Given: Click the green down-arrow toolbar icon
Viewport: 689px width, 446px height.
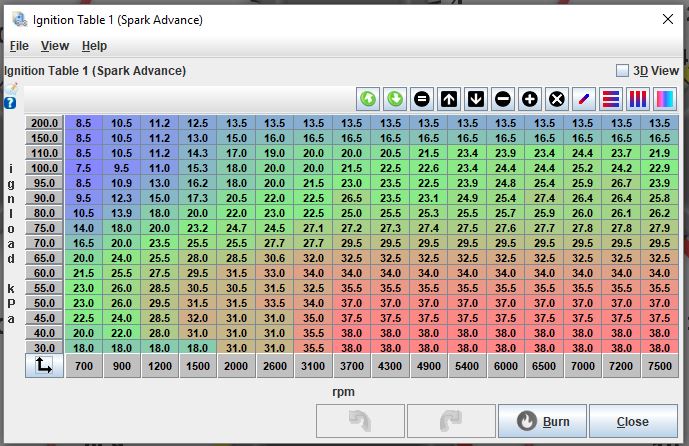Looking at the screenshot, I should (x=395, y=99).
